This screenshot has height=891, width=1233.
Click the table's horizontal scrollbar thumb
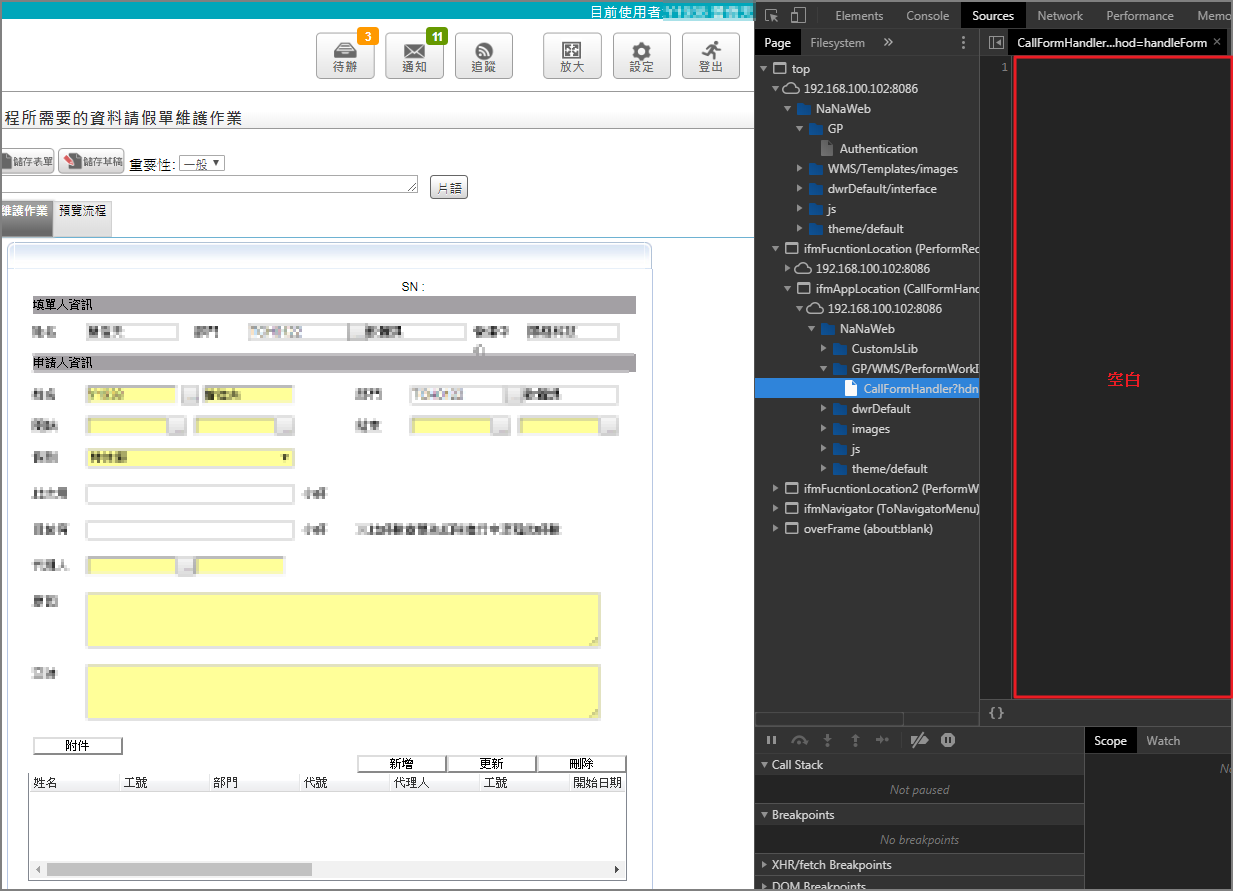(178, 869)
